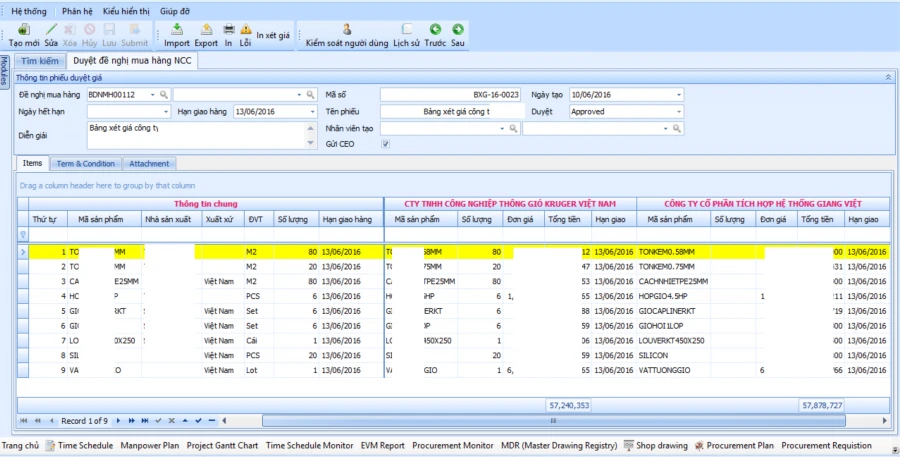Click the Hủy cancel icon

[x=90, y=29]
